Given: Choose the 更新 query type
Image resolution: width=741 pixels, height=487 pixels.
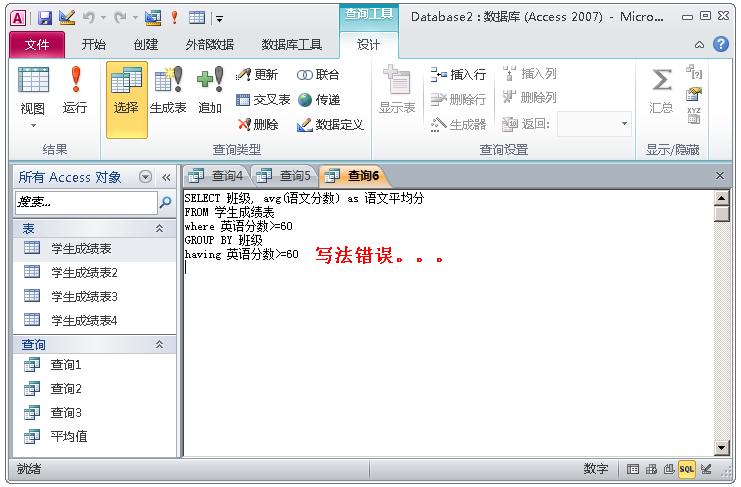Looking at the screenshot, I should pos(257,75).
